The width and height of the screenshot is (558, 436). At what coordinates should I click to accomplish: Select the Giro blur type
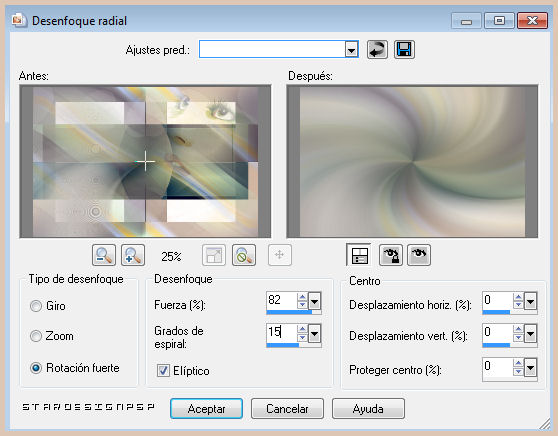(36, 306)
